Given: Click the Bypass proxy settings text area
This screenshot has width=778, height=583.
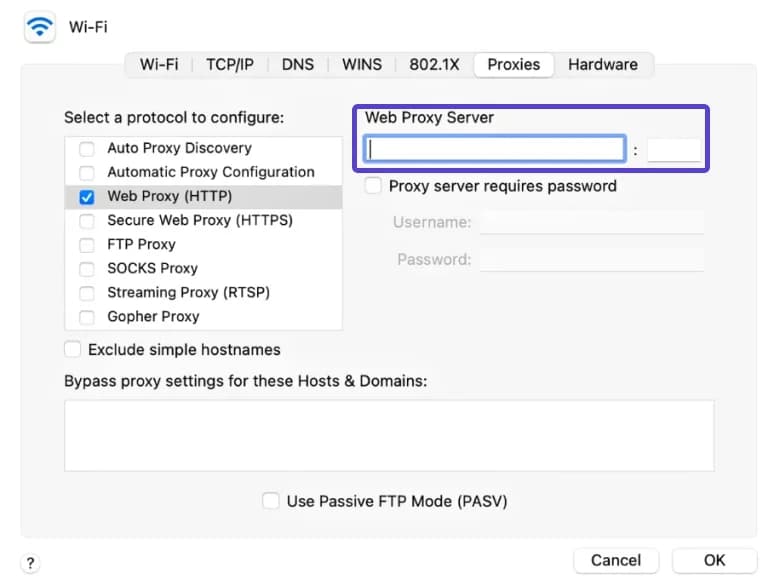Looking at the screenshot, I should (389, 435).
